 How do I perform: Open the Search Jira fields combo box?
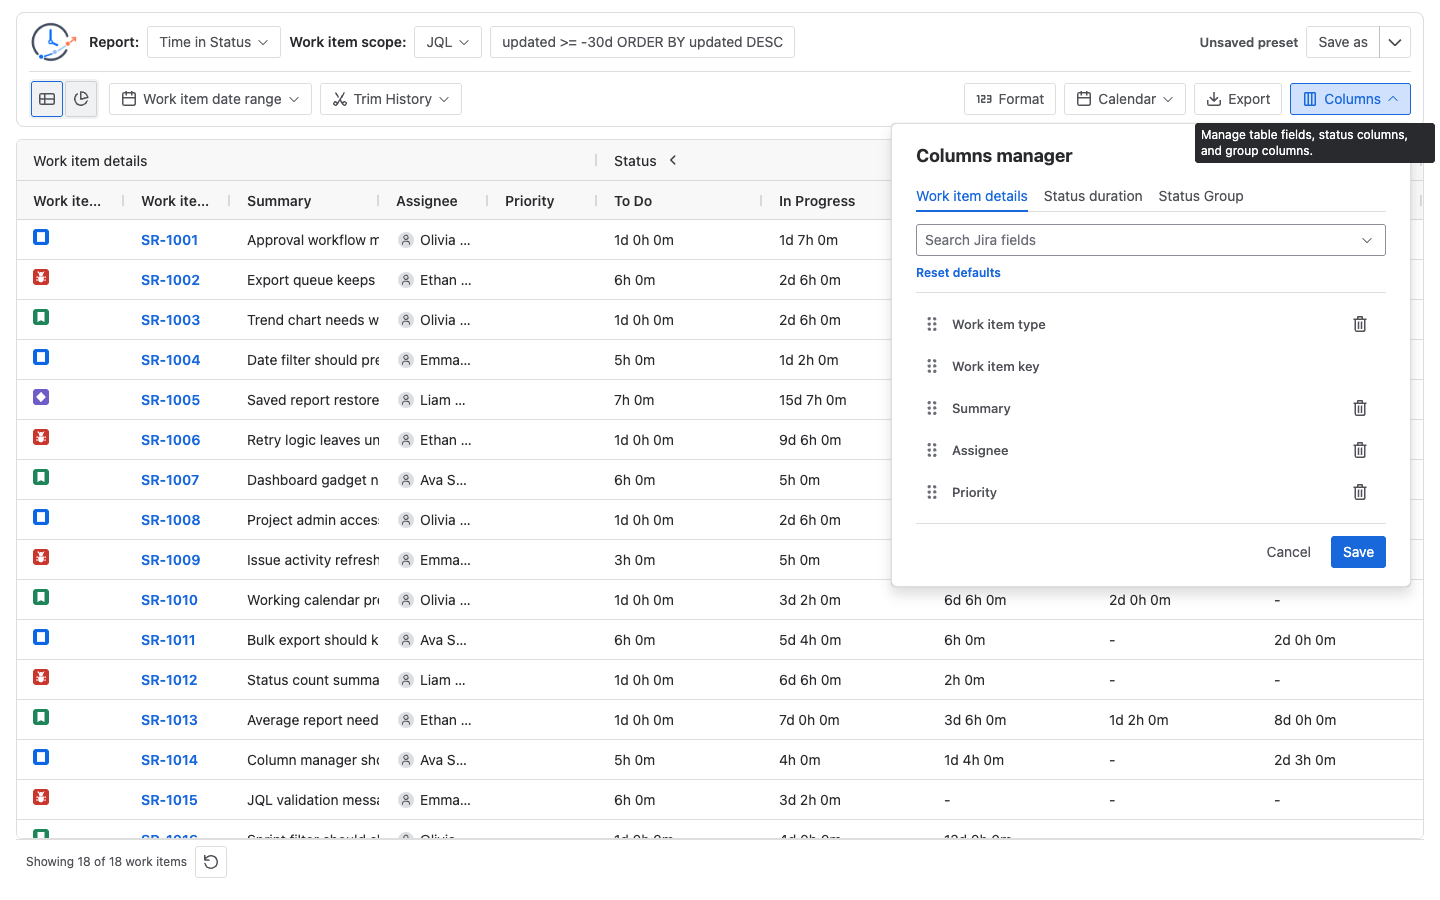[x=1151, y=240]
